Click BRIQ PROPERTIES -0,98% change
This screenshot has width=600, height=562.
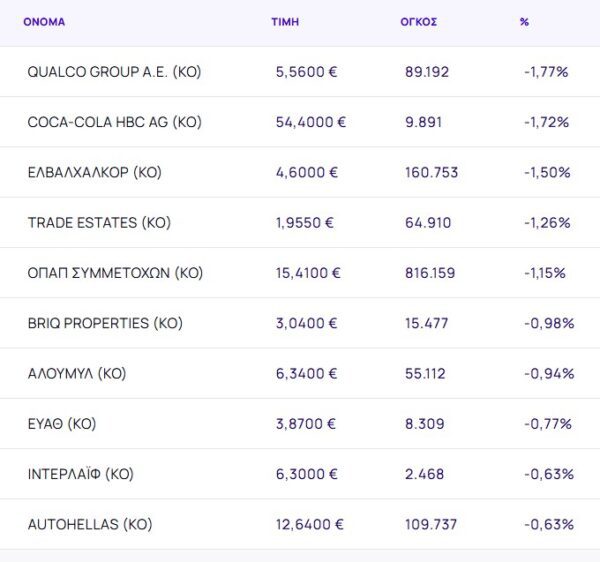click(x=548, y=323)
